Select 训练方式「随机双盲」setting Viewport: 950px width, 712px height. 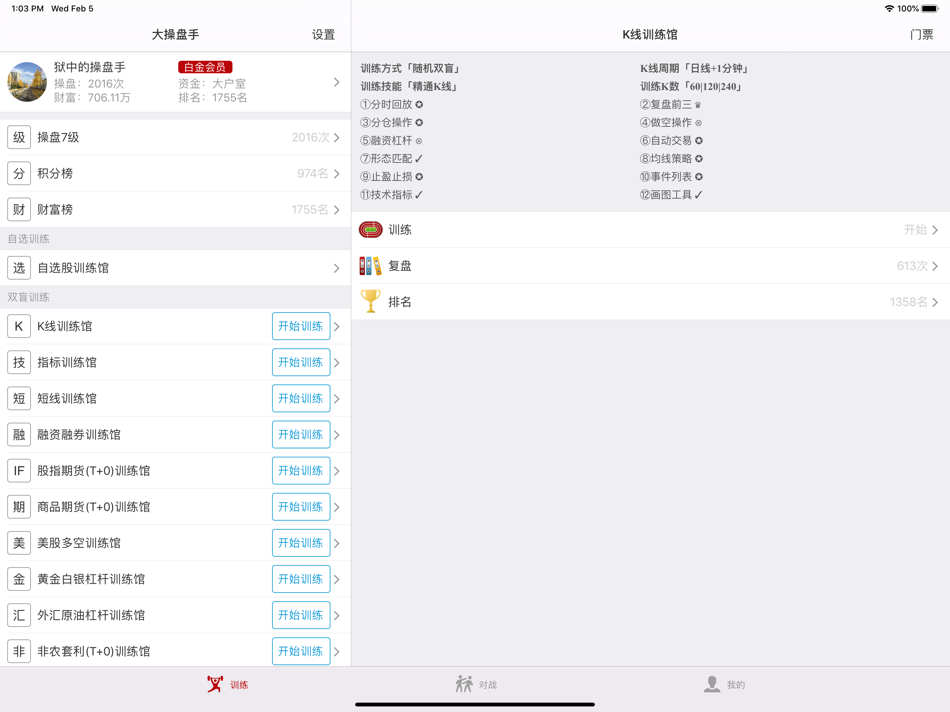tap(411, 68)
